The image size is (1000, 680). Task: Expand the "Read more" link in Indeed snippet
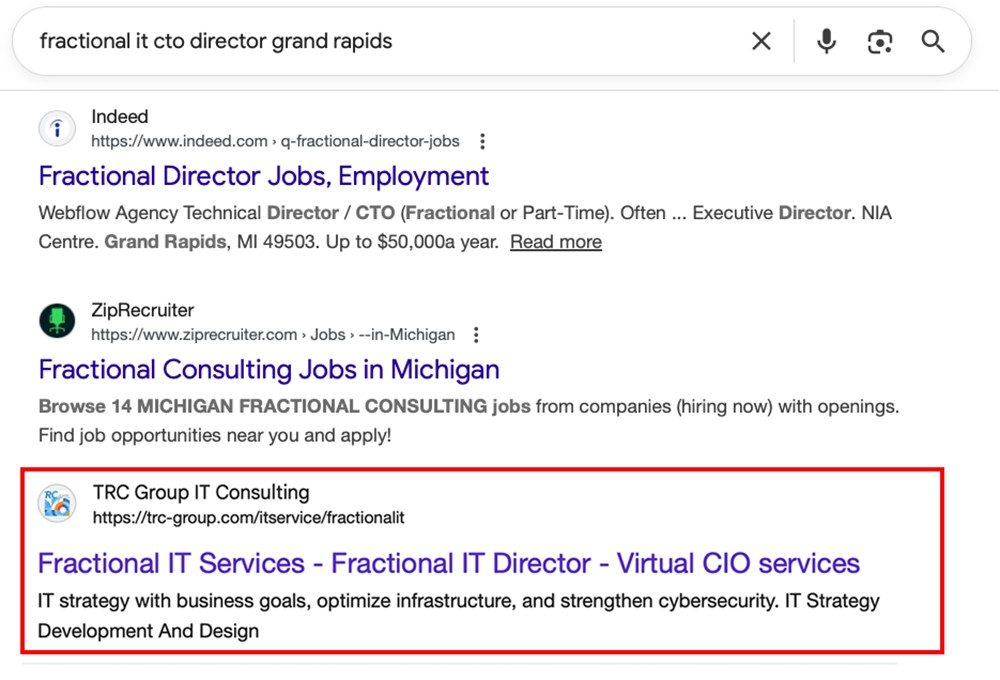(x=556, y=242)
